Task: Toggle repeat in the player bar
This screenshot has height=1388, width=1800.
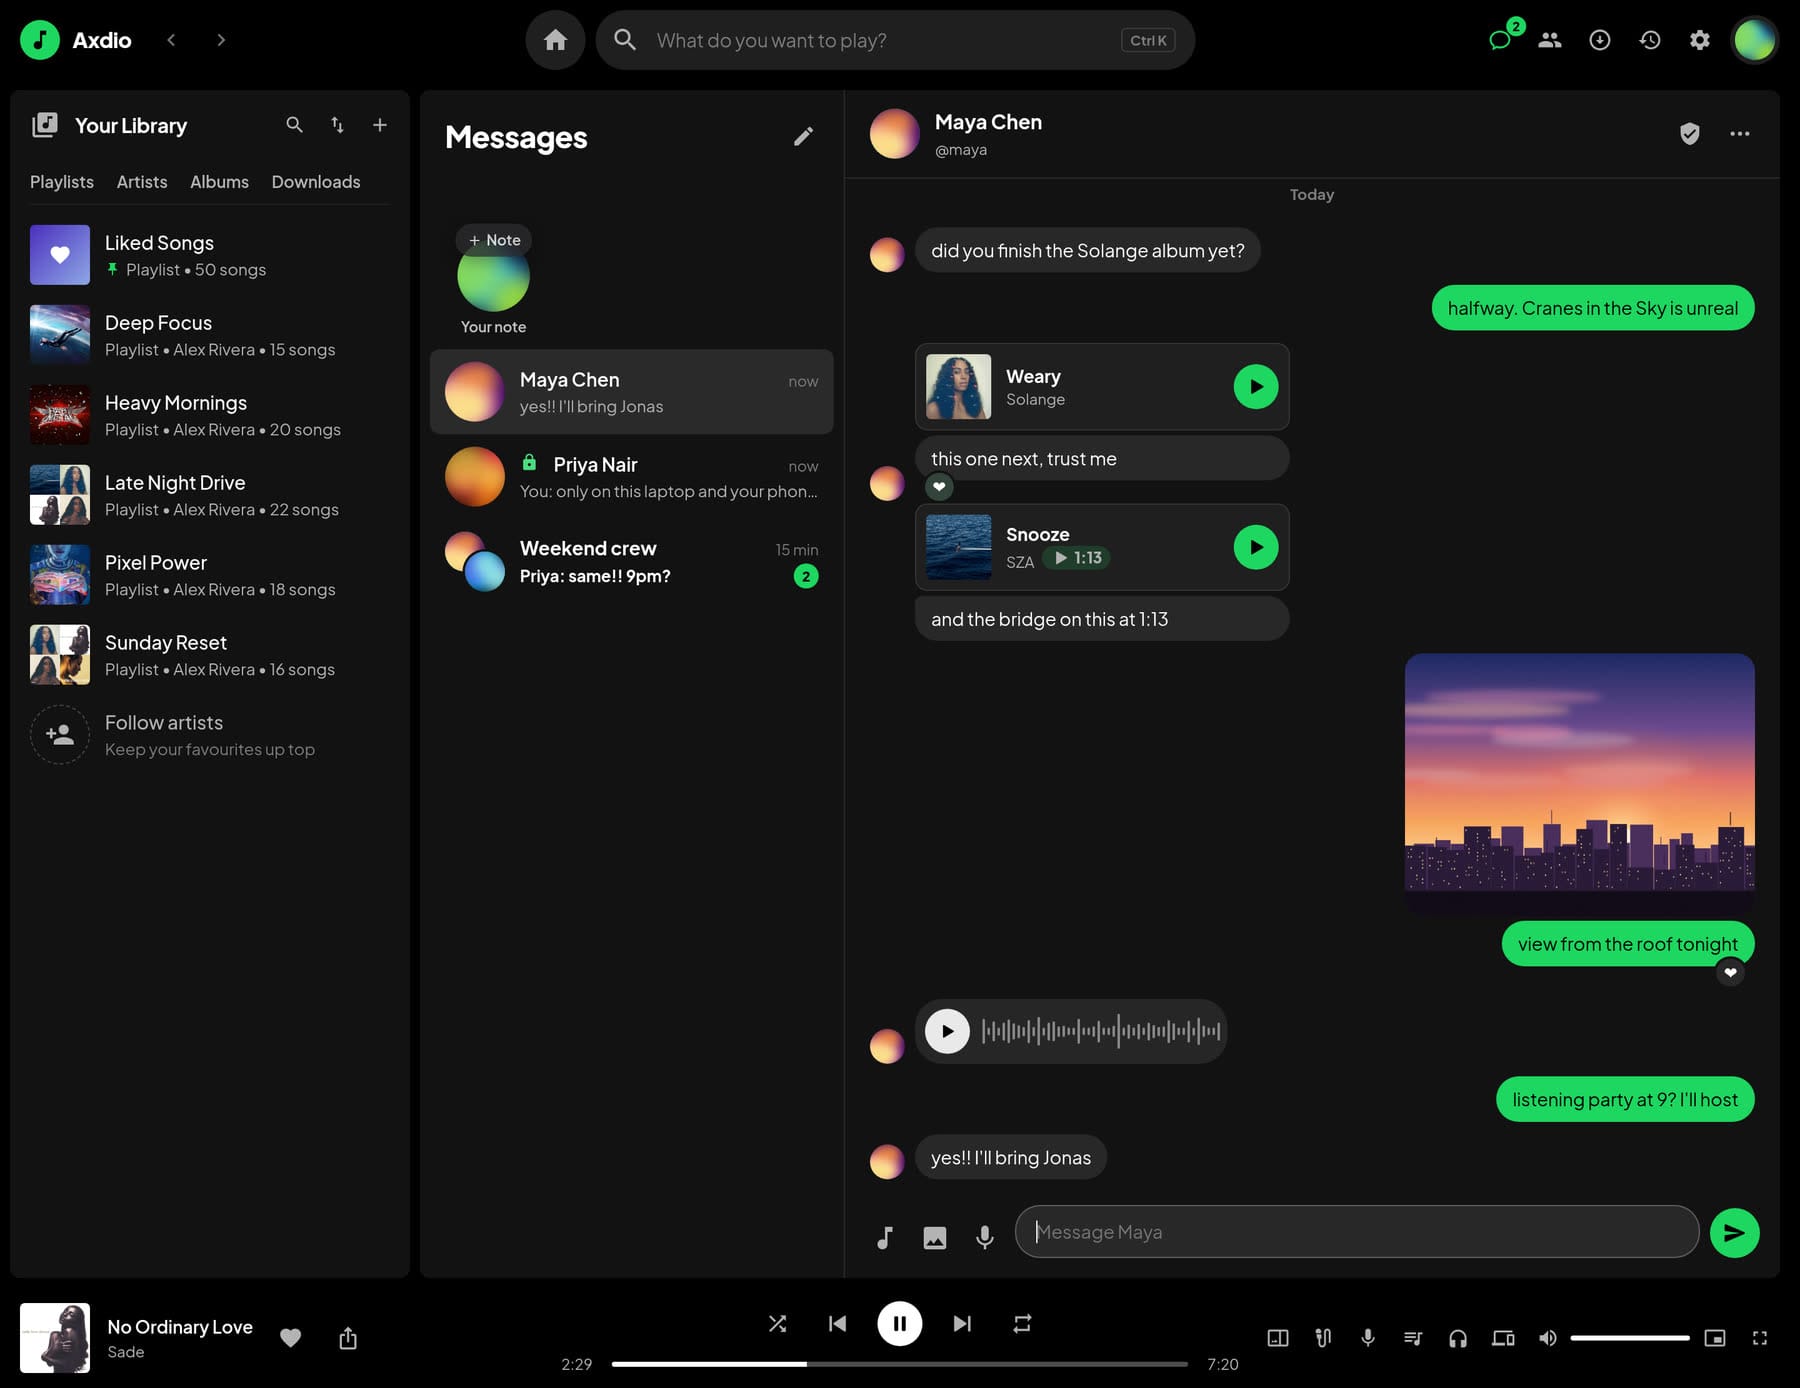Action: click(x=1022, y=1324)
